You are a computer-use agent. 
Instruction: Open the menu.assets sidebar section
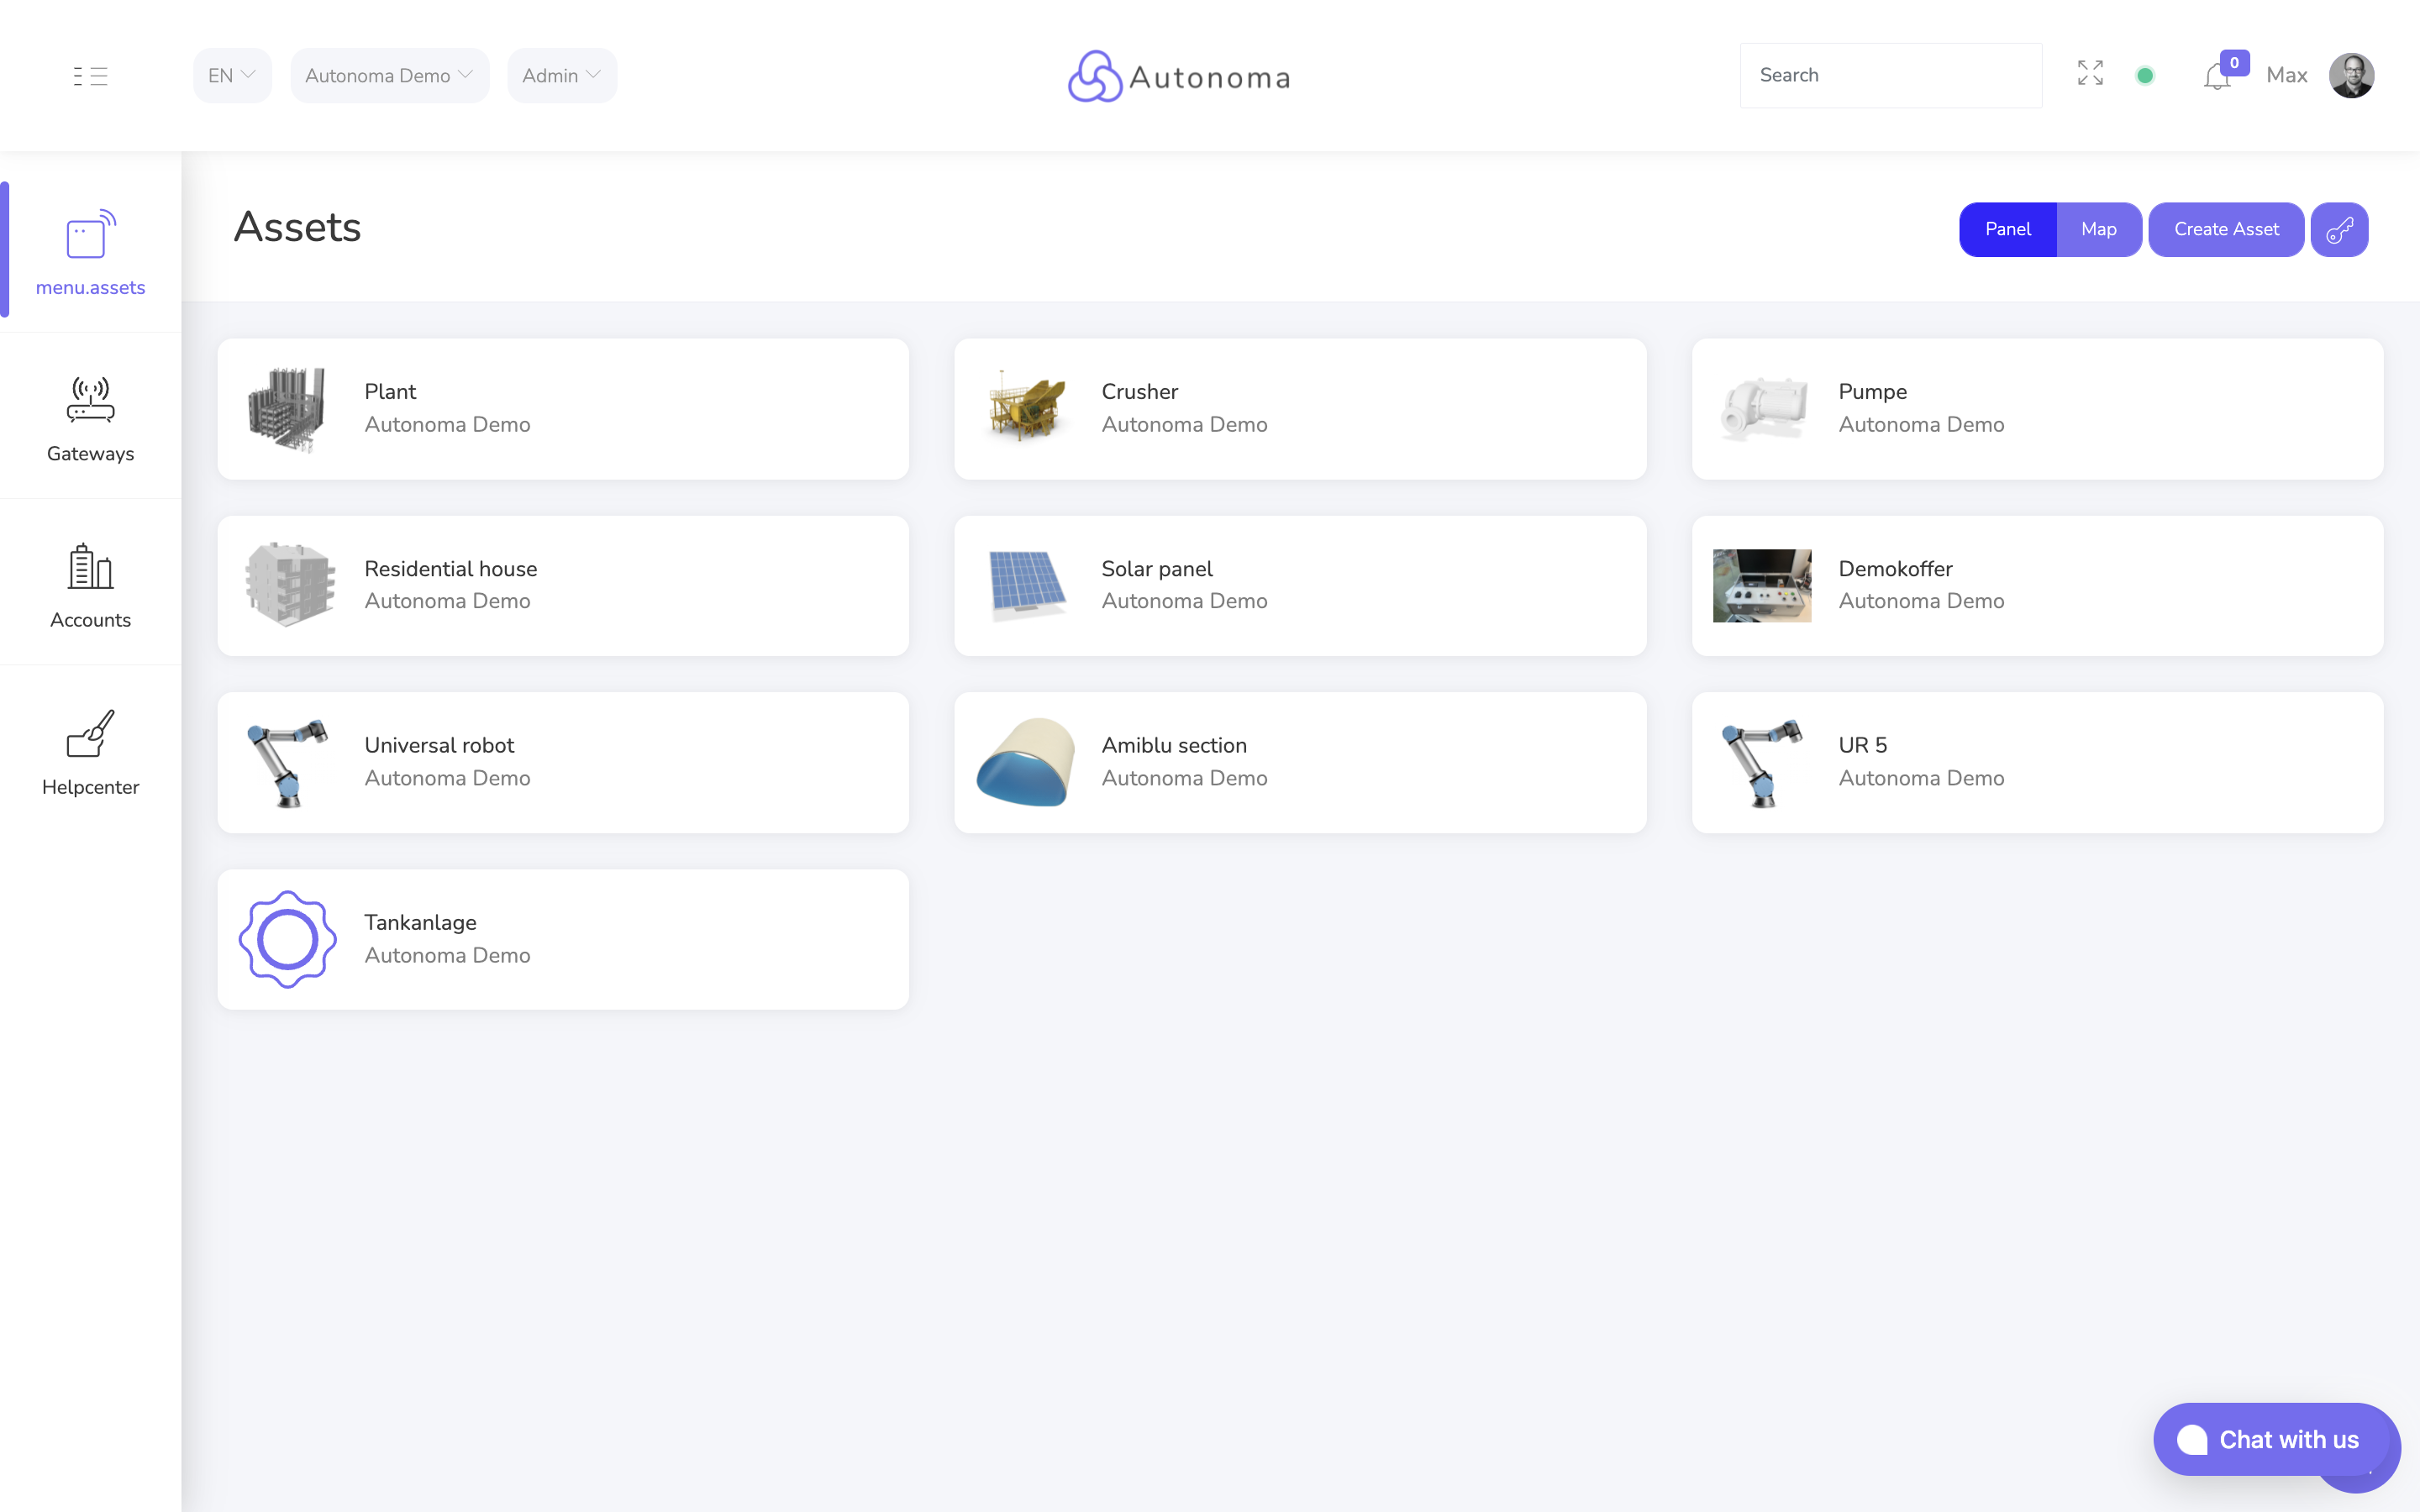coord(90,250)
